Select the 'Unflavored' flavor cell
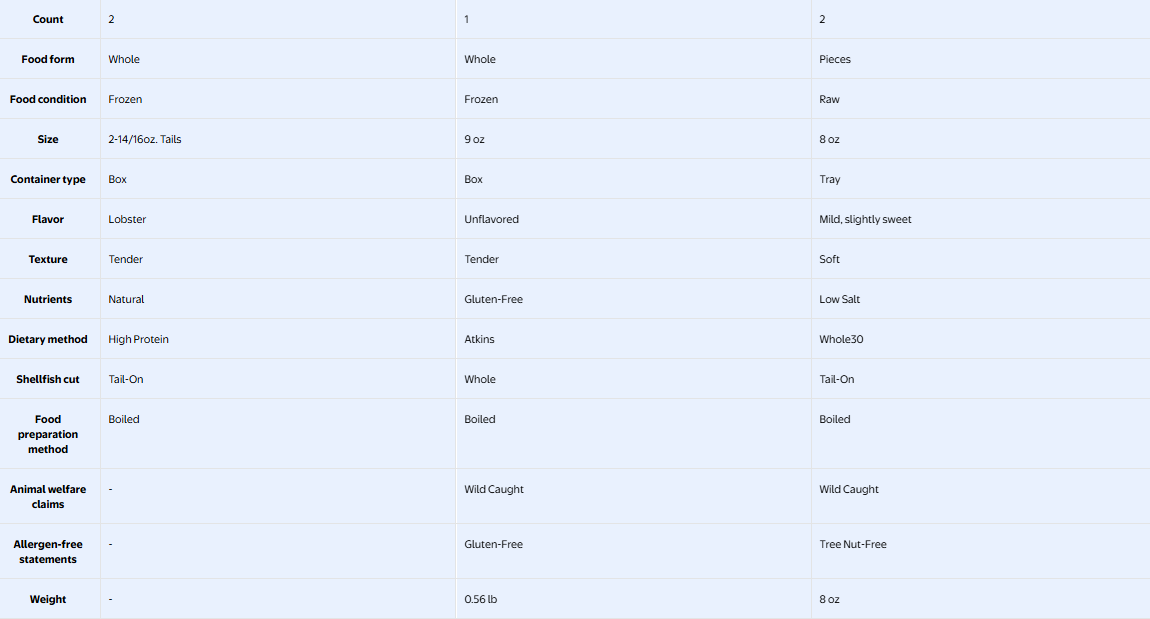Image resolution: width=1150 pixels, height=619 pixels. pyautogui.click(x=491, y=219)
